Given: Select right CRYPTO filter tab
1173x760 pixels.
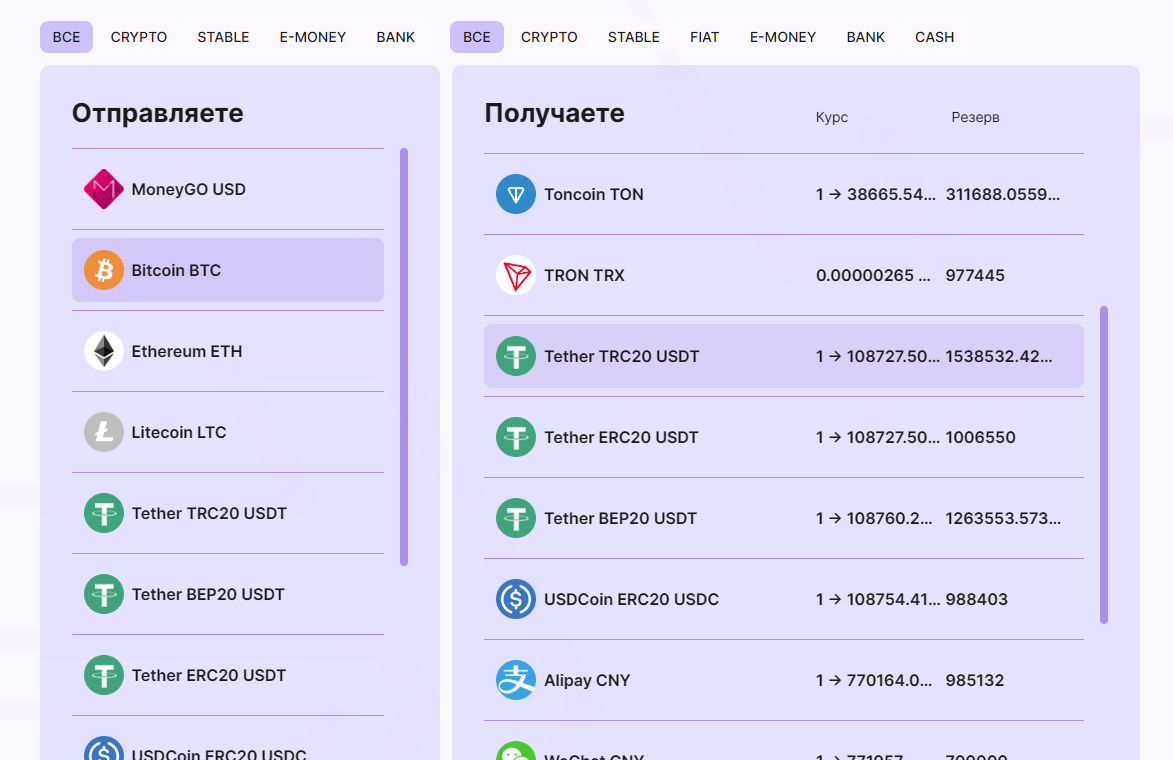Looking at the screenshot, I should [549, 37].
